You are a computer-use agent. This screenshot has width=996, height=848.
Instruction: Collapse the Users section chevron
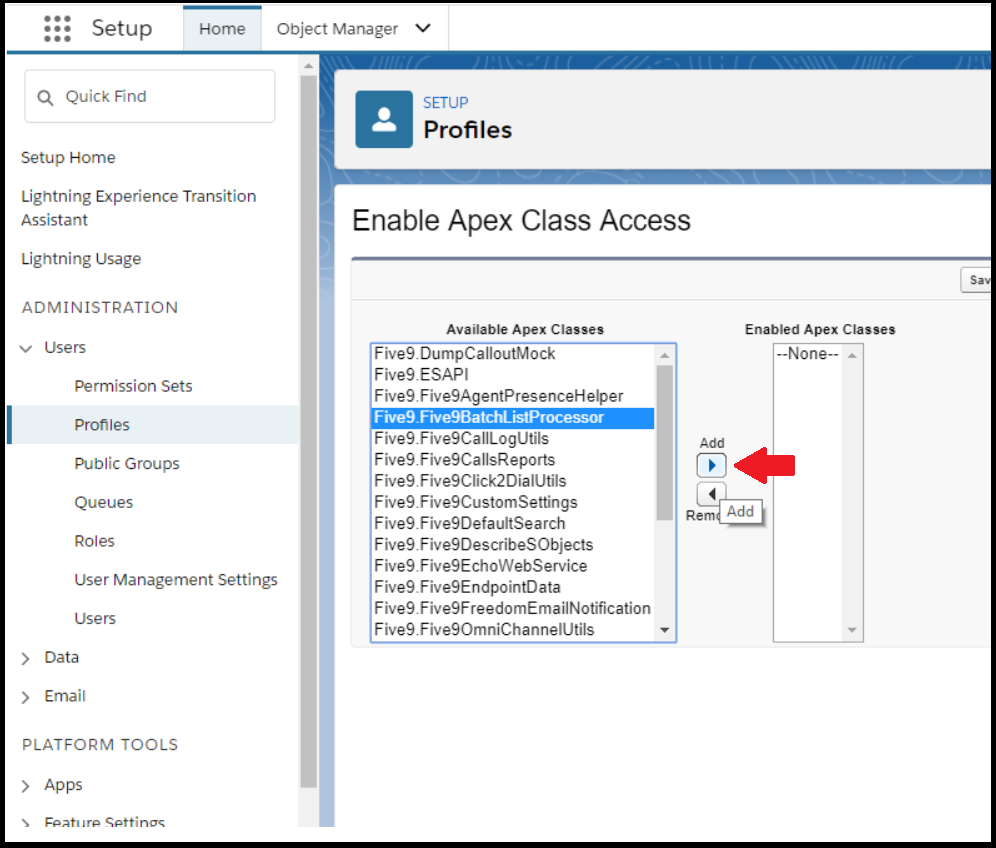pos(26,348)
